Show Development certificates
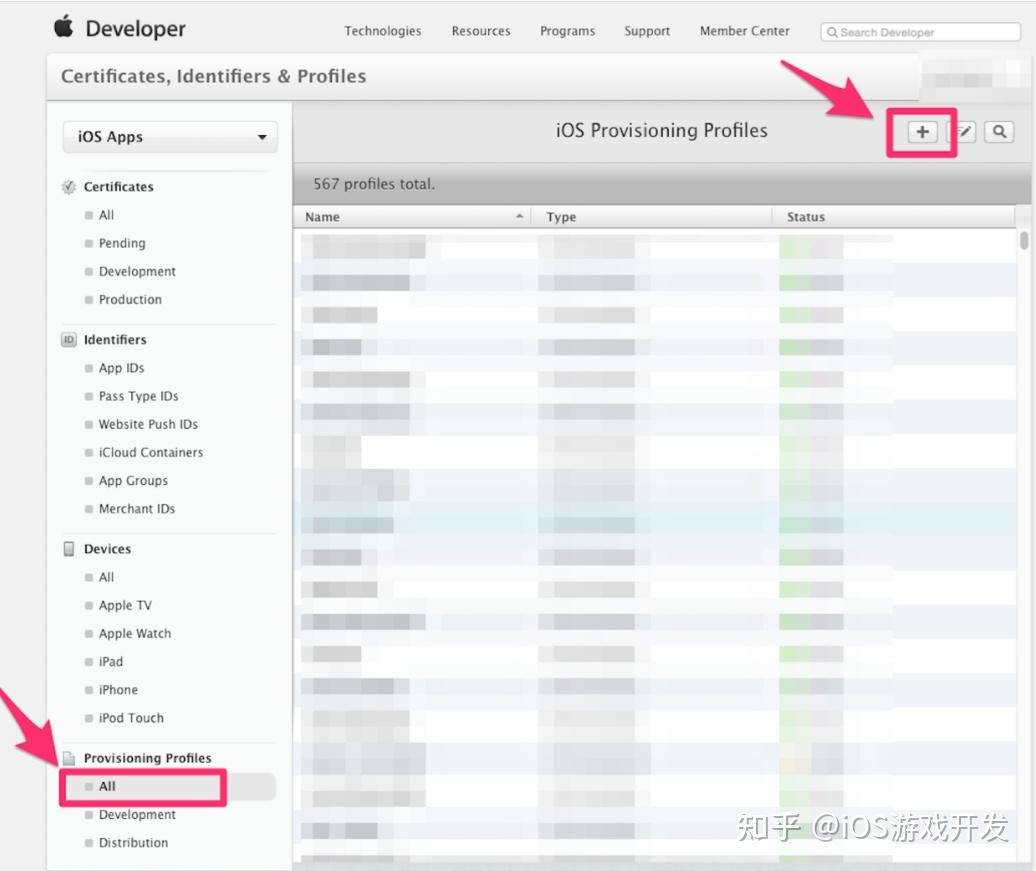Image resolution: width=1036 pixels, height=871 pixels. pyautogui.click(x=137, y=272)
